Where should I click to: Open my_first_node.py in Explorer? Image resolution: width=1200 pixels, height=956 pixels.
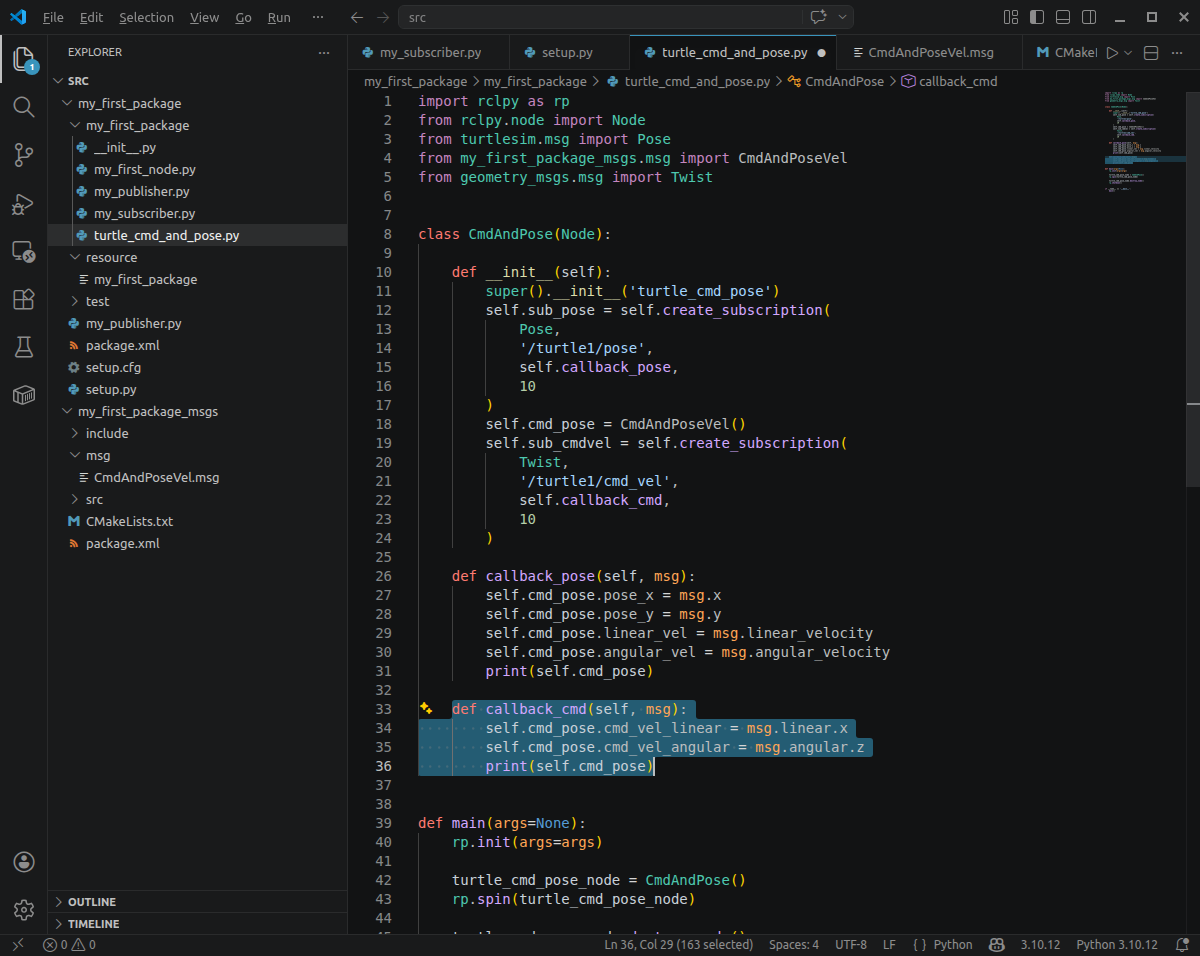click(x=145, y=169)
